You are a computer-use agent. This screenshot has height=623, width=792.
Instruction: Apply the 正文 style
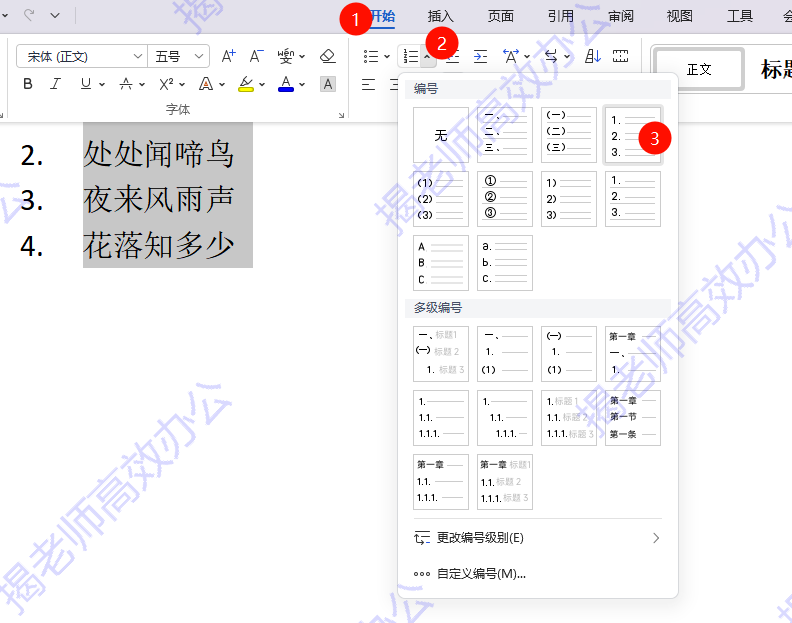(x=699, y=69)
